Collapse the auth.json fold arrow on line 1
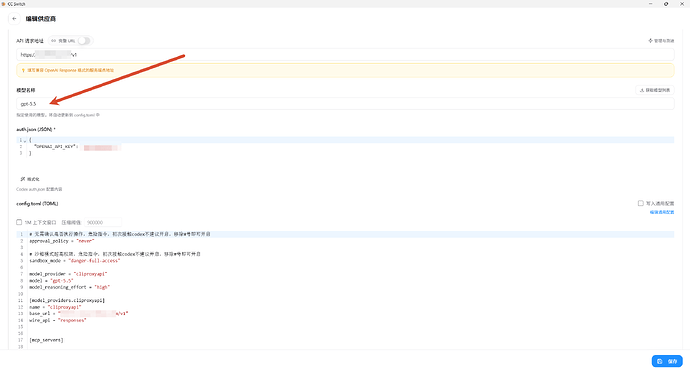Screen dimensions: 690x368 coord(25,140)
